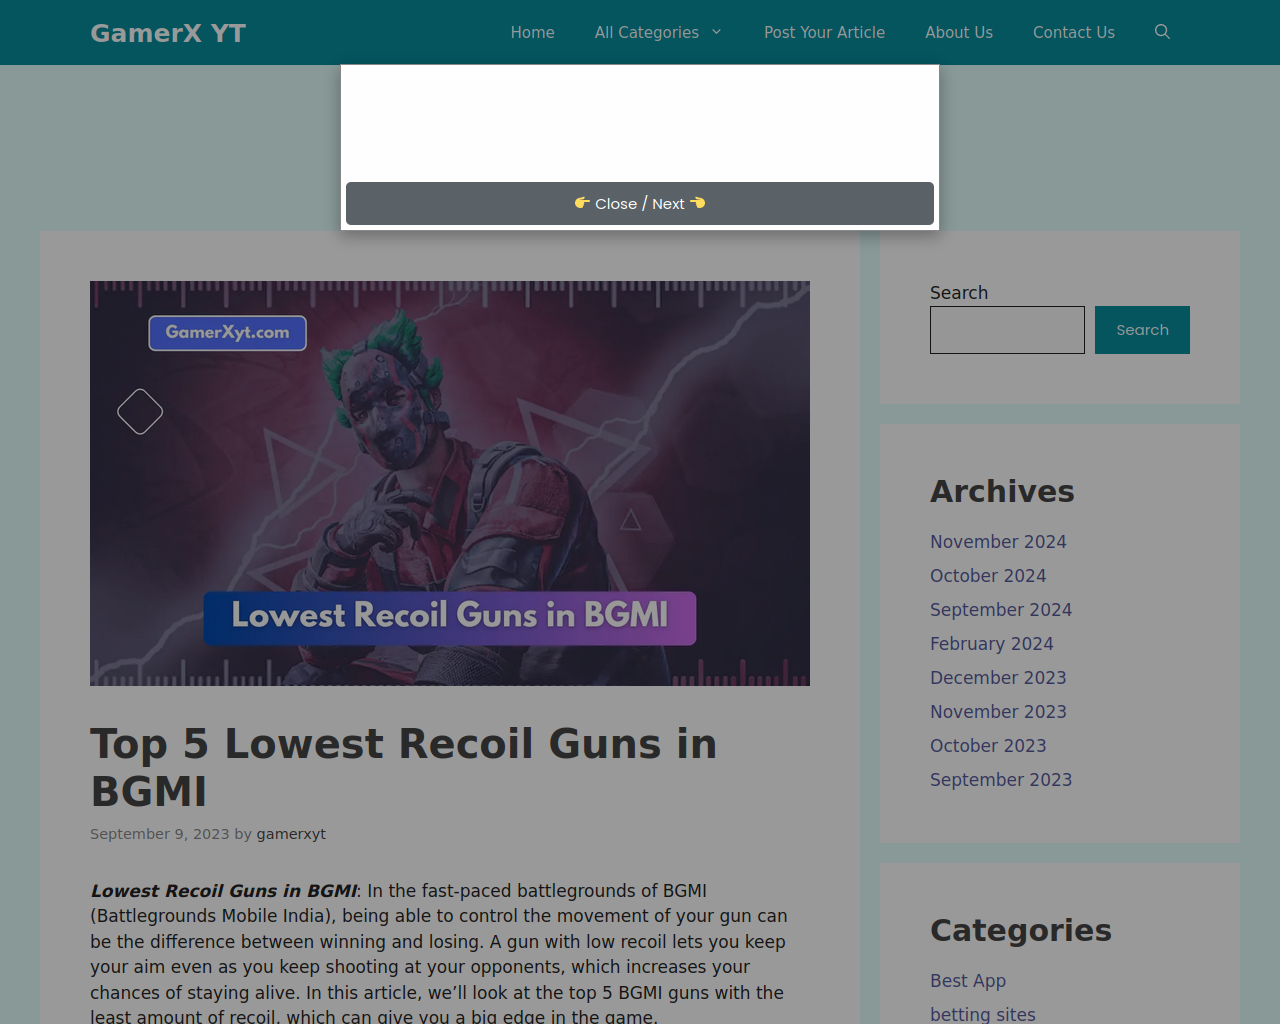Screen dimensions: 1280x1024
Task: Open February 2024 archive
Action: pyautogui.click(x=992, y=644)
